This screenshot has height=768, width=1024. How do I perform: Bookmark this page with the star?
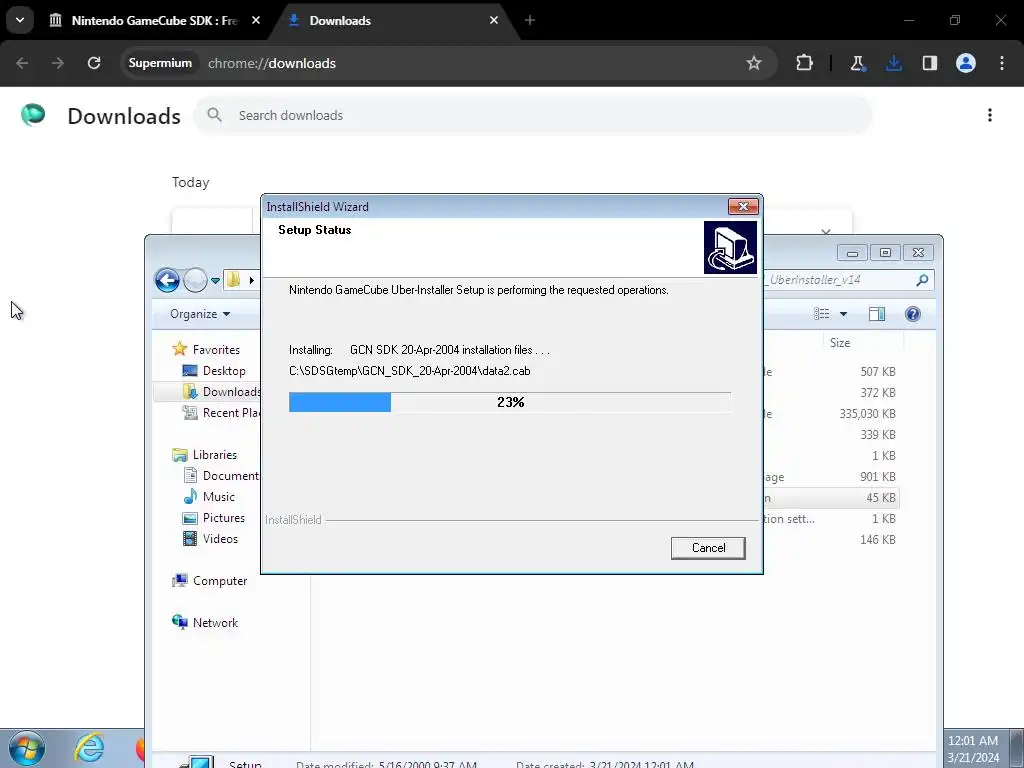[x=754, y=63]
